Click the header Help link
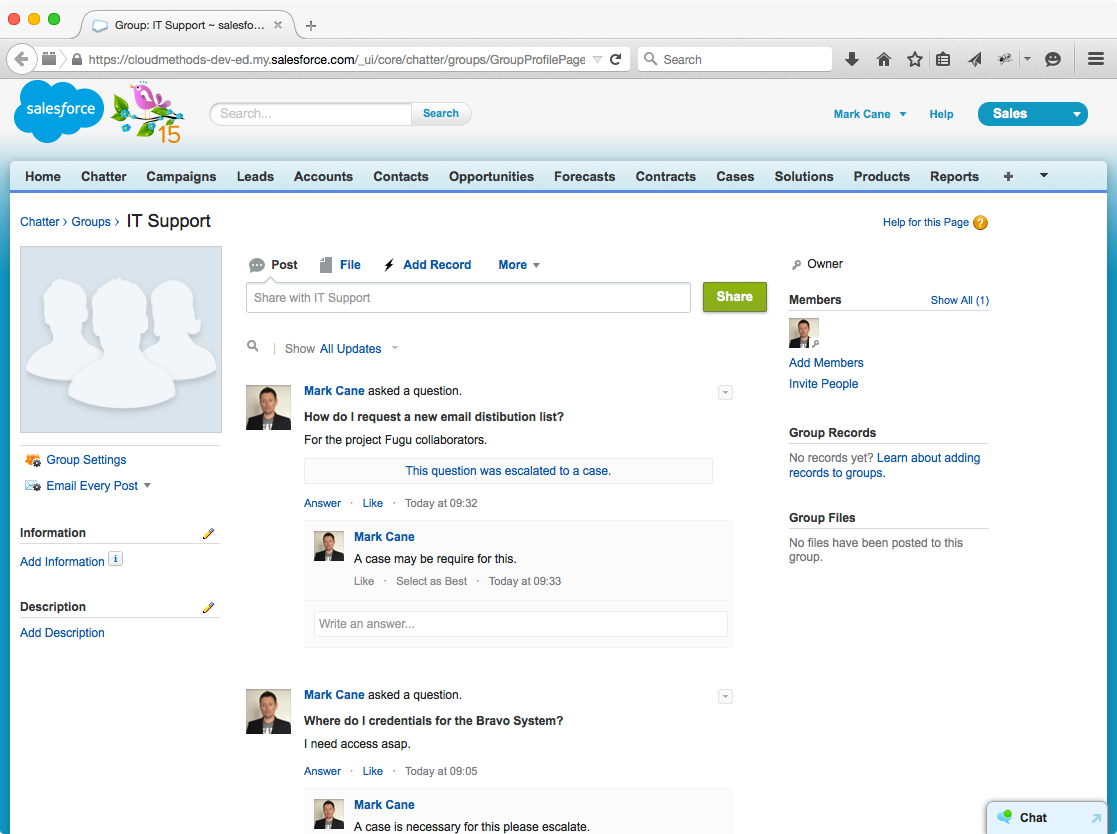Screen dimensions: 1117x834 941,114
